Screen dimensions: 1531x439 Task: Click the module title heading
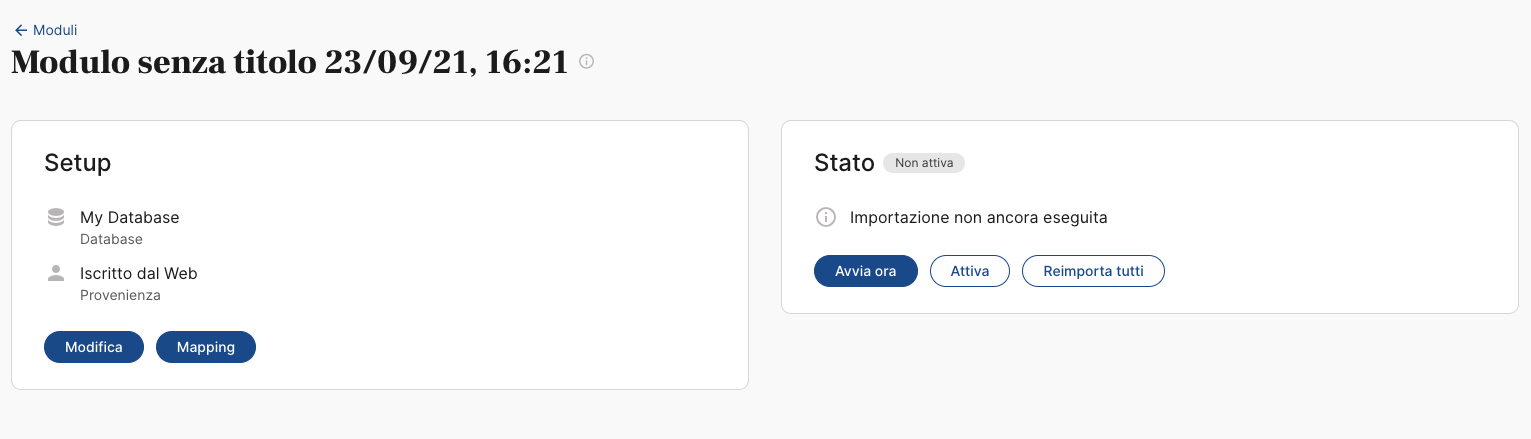(x=289, y=62)
